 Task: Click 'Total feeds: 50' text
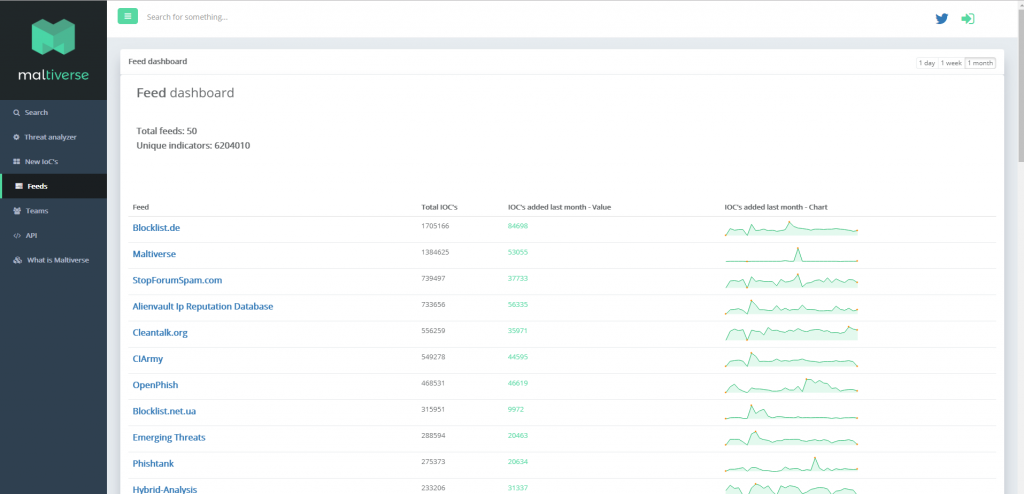(x=167, y=131)
